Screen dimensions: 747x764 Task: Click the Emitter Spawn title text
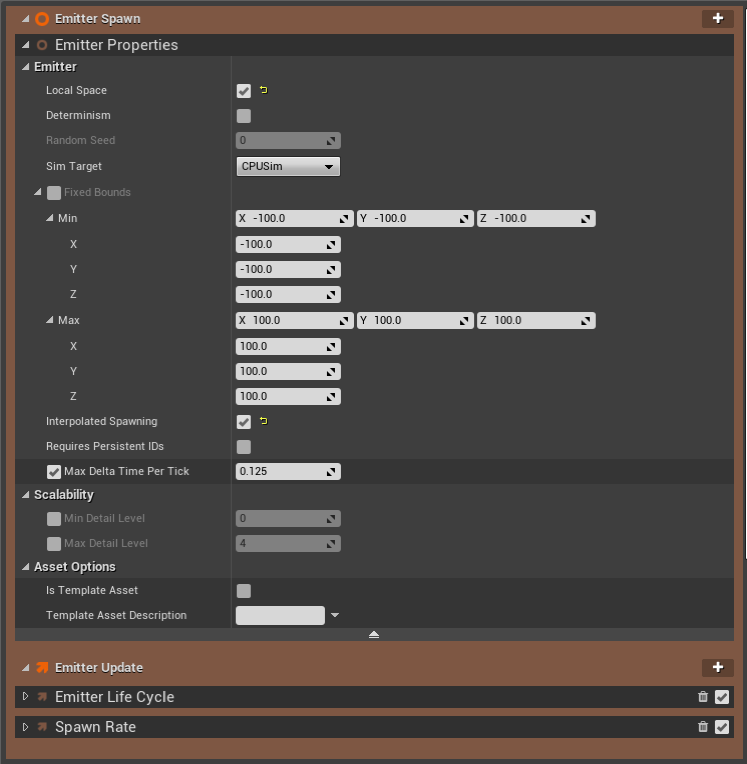97,19
